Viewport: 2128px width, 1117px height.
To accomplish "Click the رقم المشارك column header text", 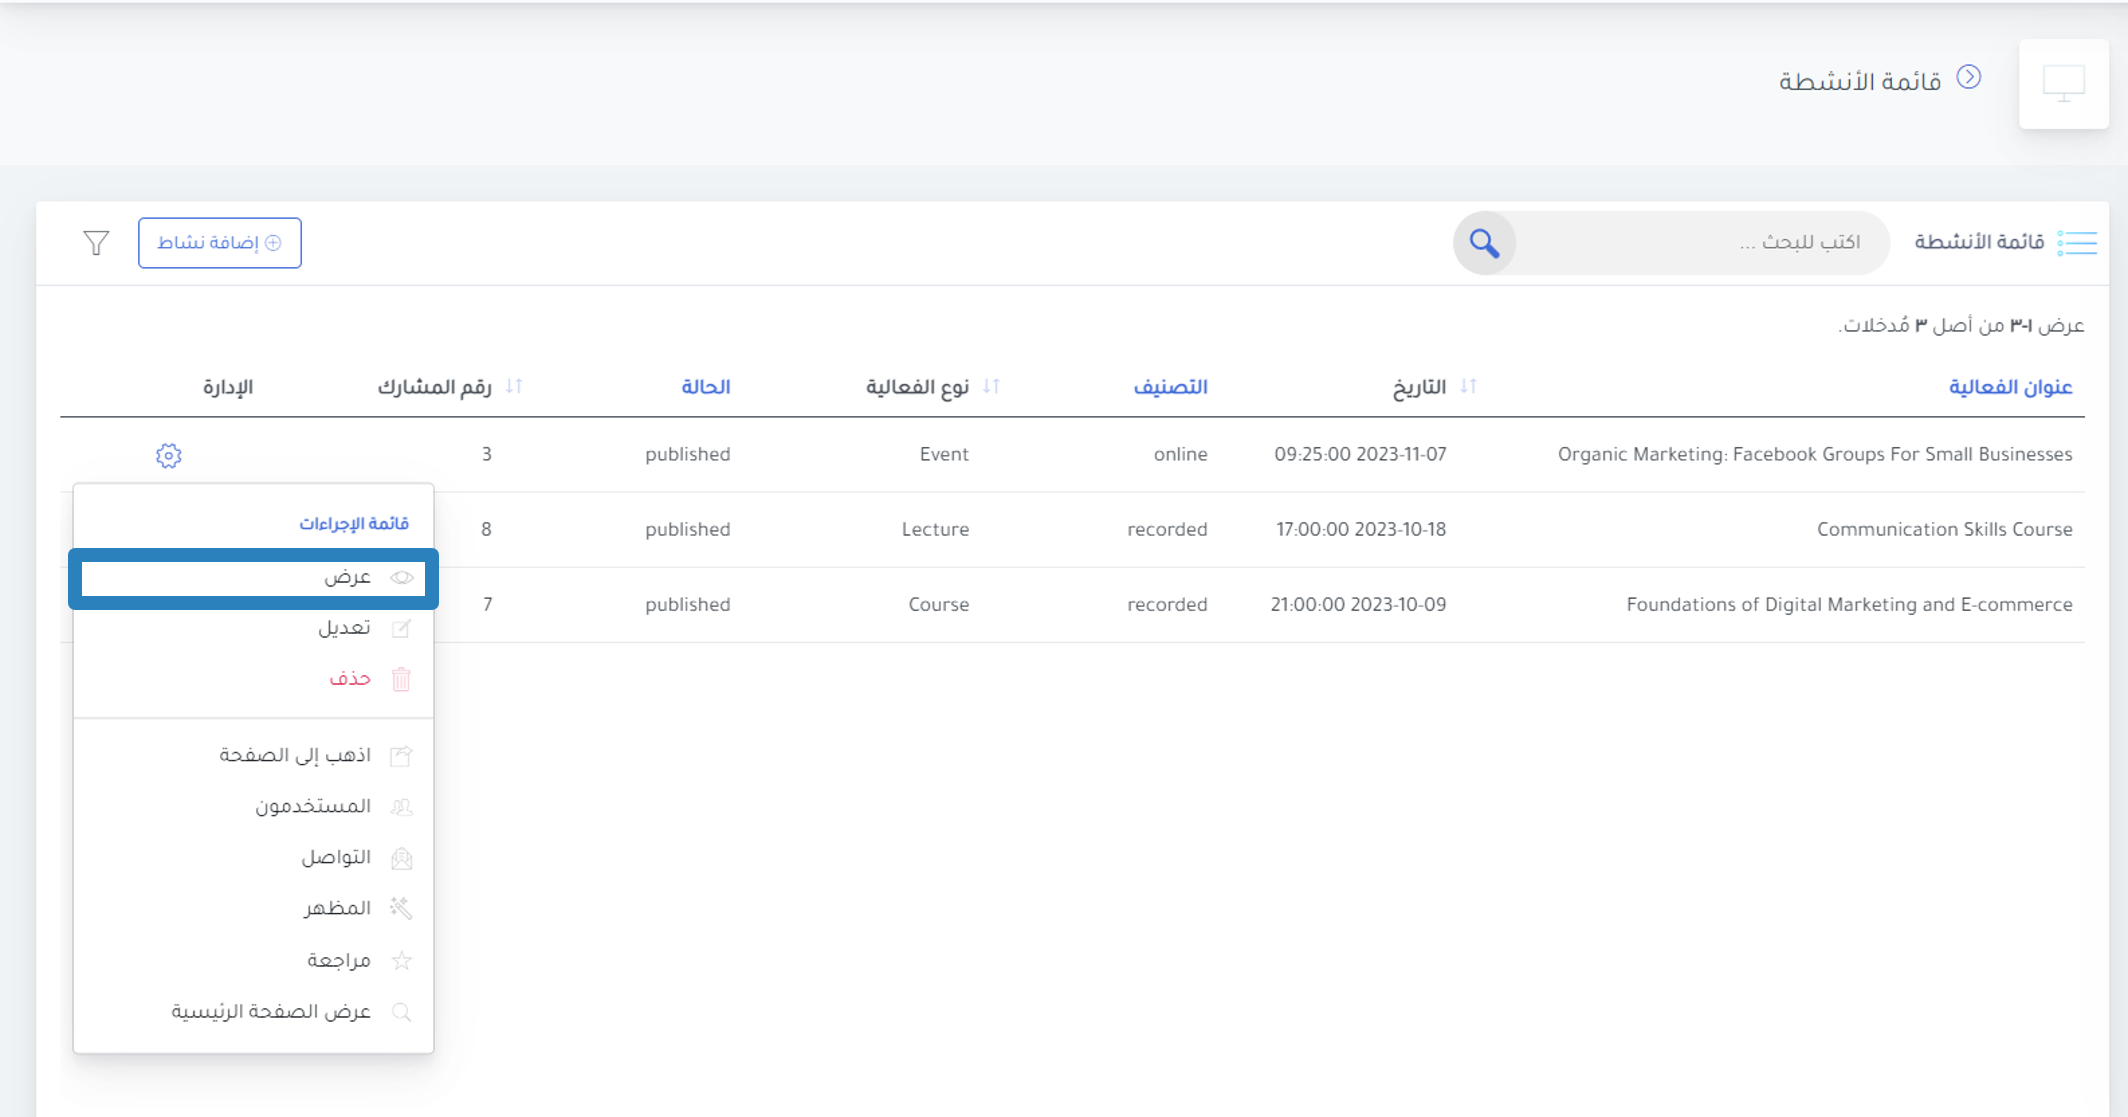I will (434, 387).
